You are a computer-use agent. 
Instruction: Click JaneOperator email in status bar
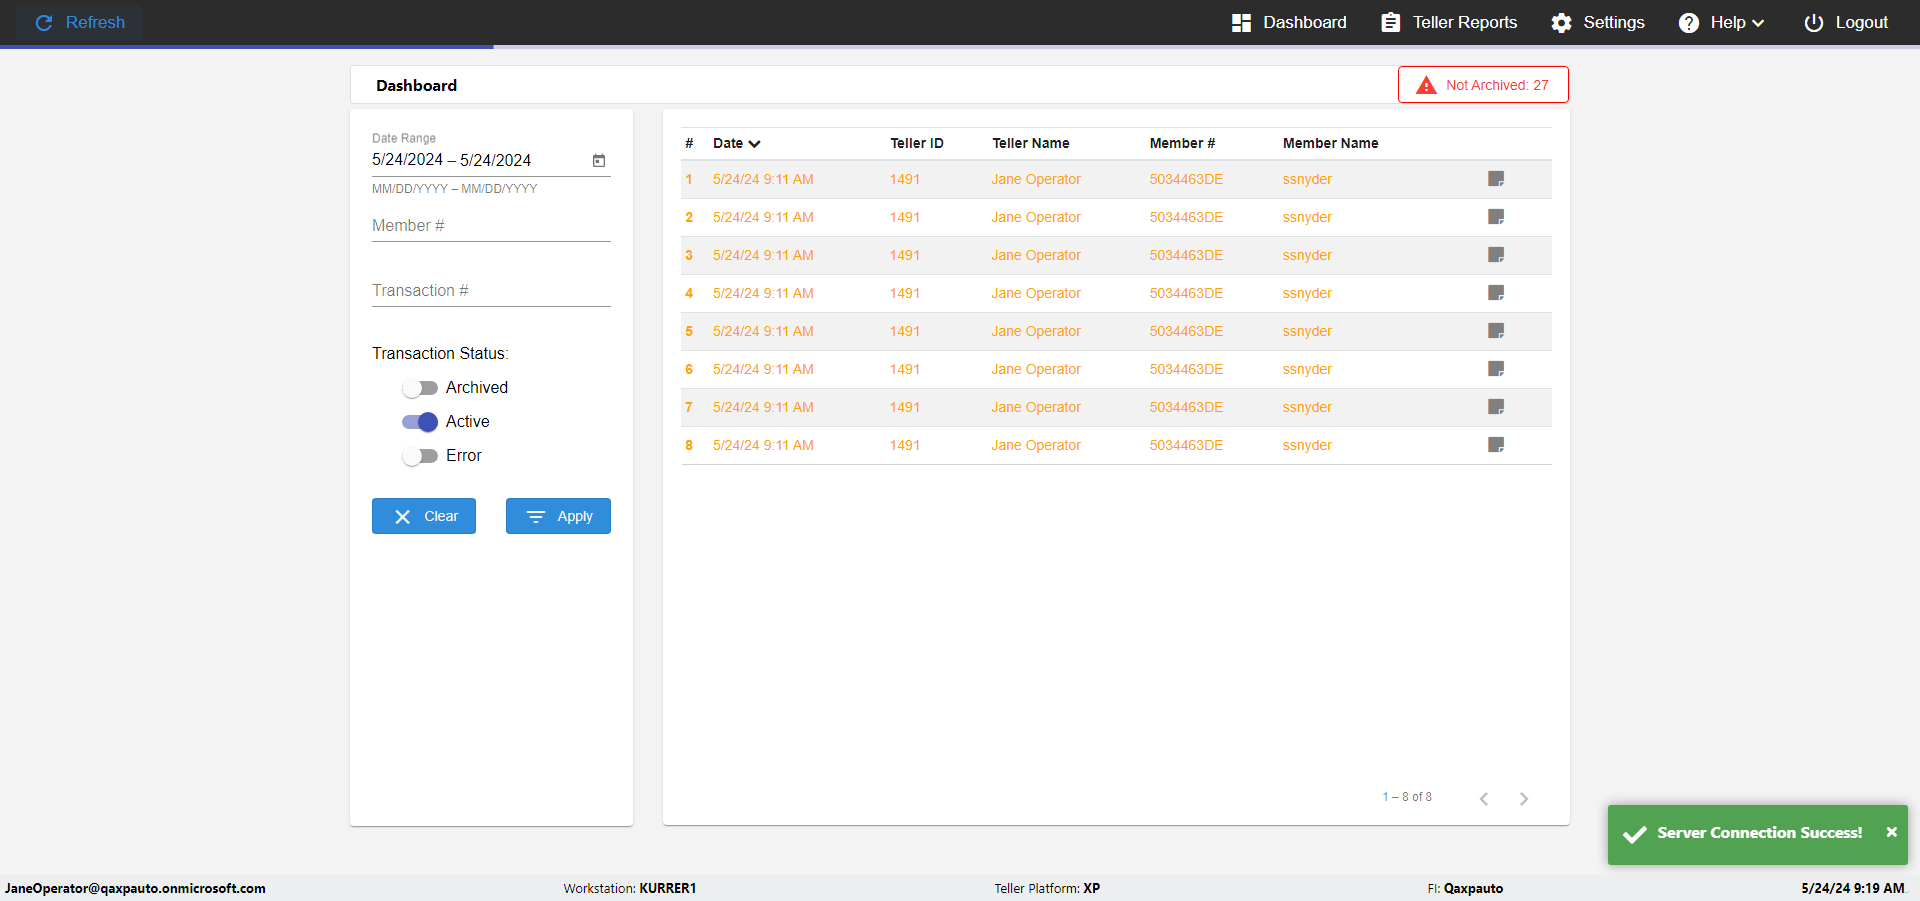click(x=135, y=888)
